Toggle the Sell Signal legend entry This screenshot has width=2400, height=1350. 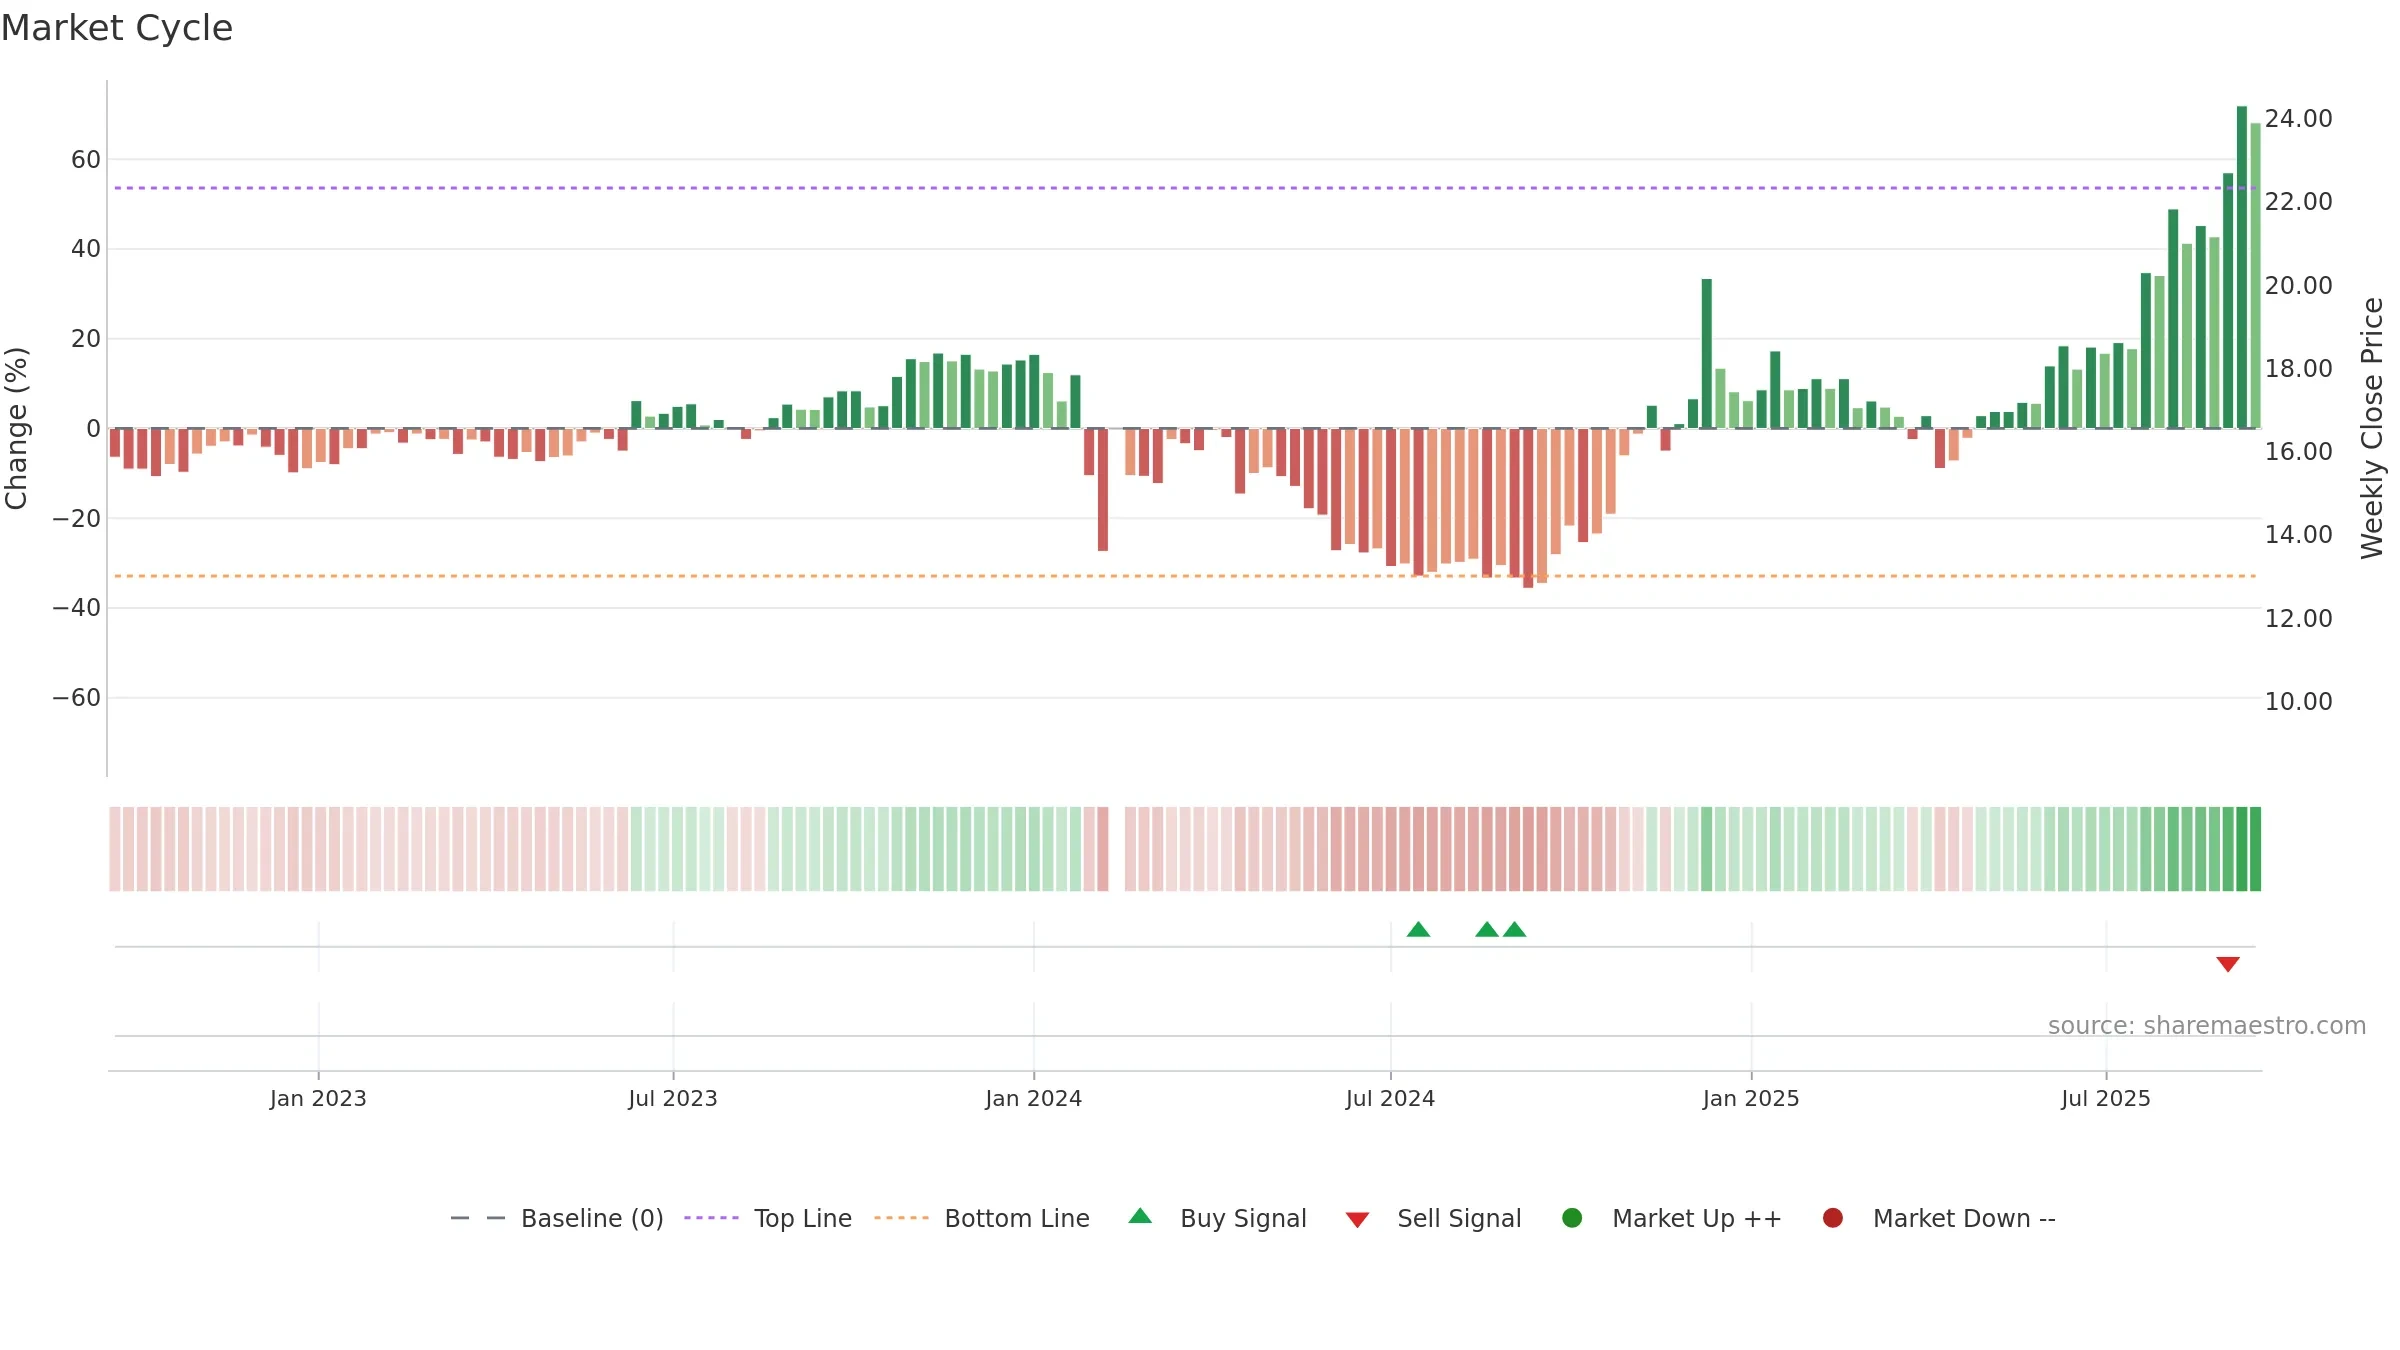click(x=1433, y=1218)
